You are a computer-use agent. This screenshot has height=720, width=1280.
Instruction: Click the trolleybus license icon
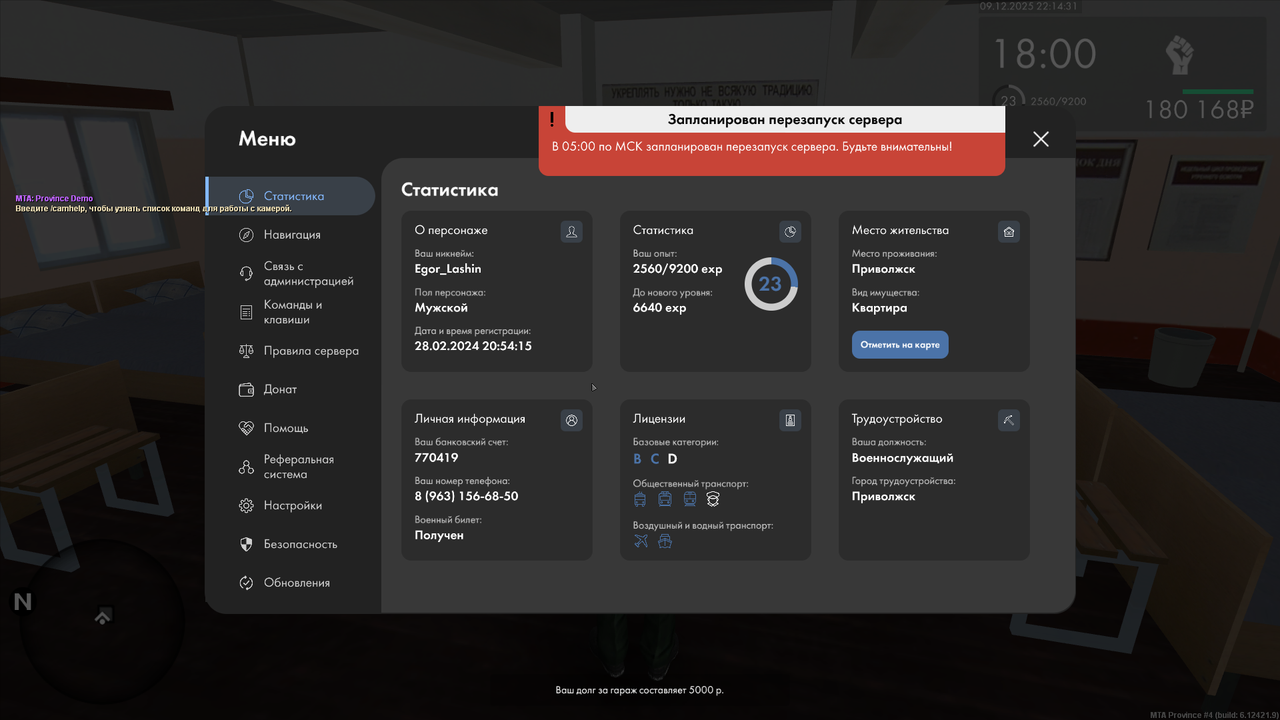pos(641,499)
